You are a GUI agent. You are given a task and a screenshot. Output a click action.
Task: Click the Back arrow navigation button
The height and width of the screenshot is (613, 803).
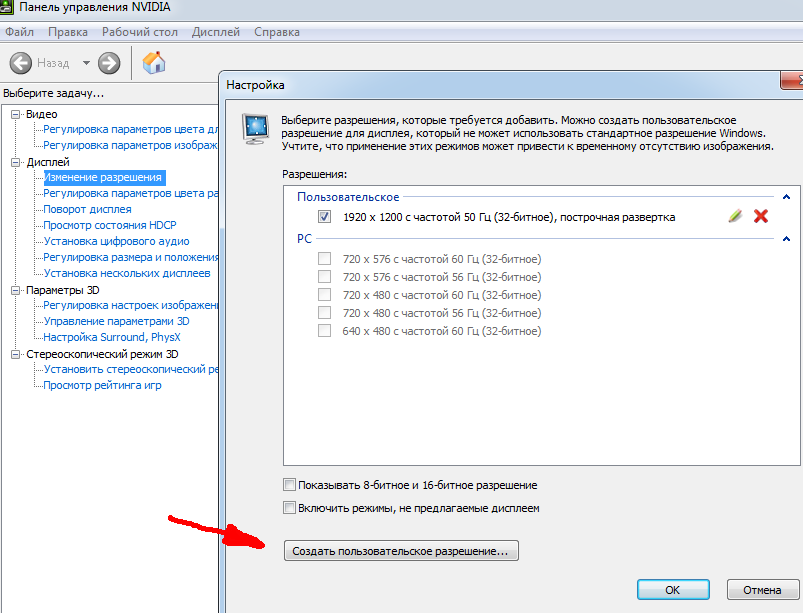click(23, 63)
